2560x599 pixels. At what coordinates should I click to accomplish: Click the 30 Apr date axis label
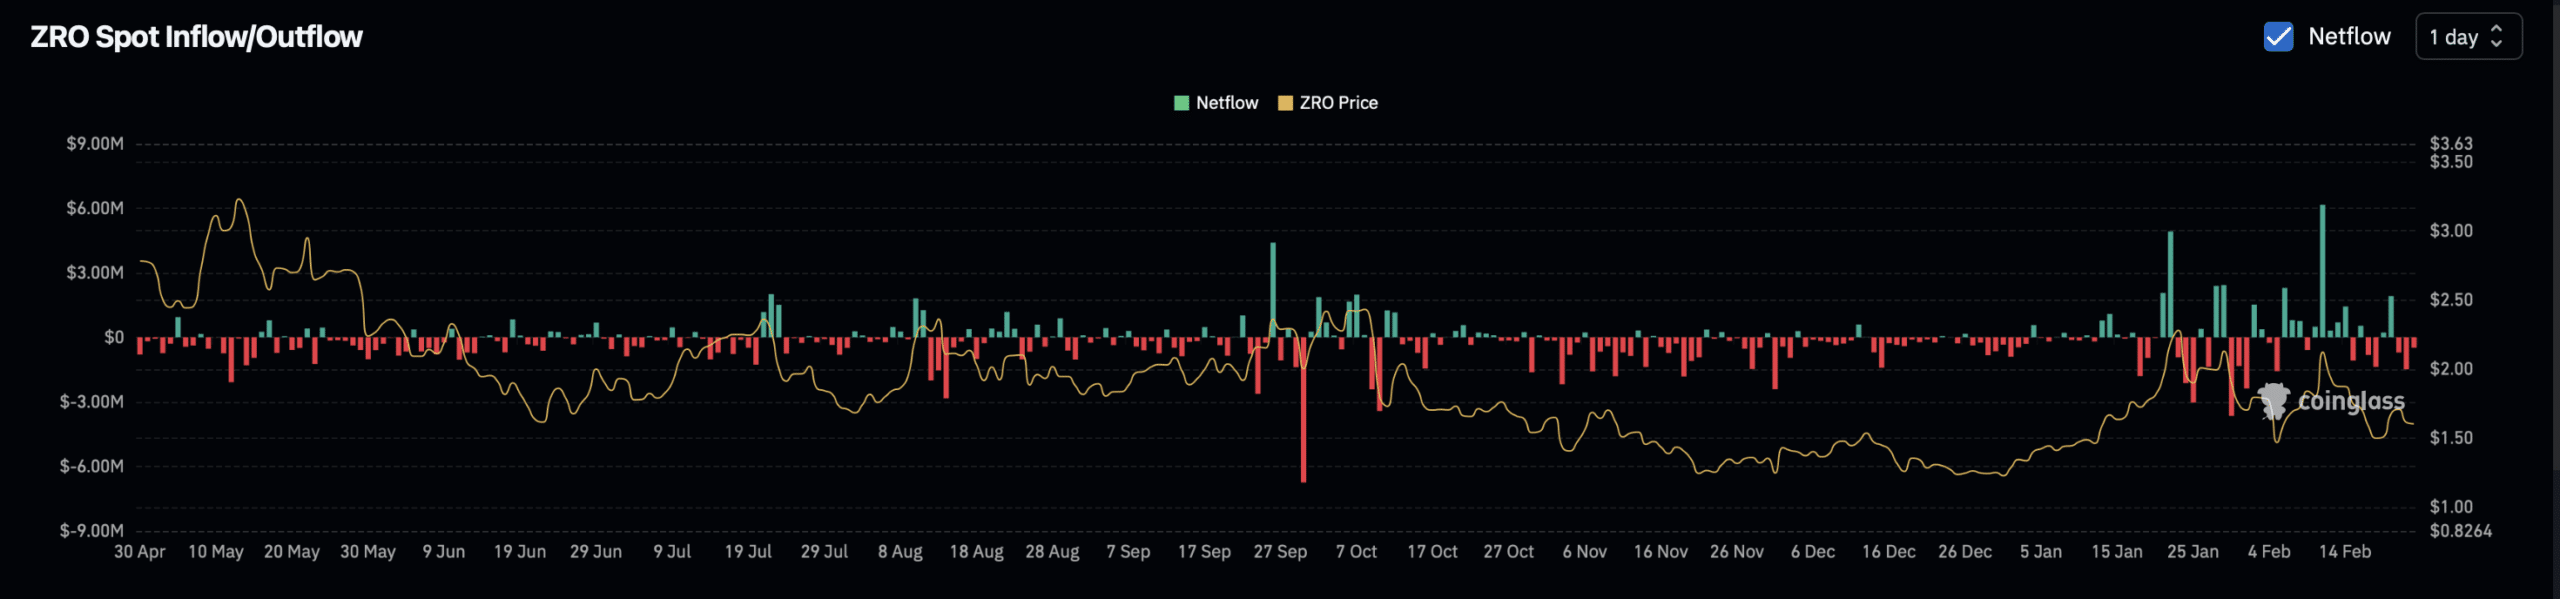(x=140, y=552)
